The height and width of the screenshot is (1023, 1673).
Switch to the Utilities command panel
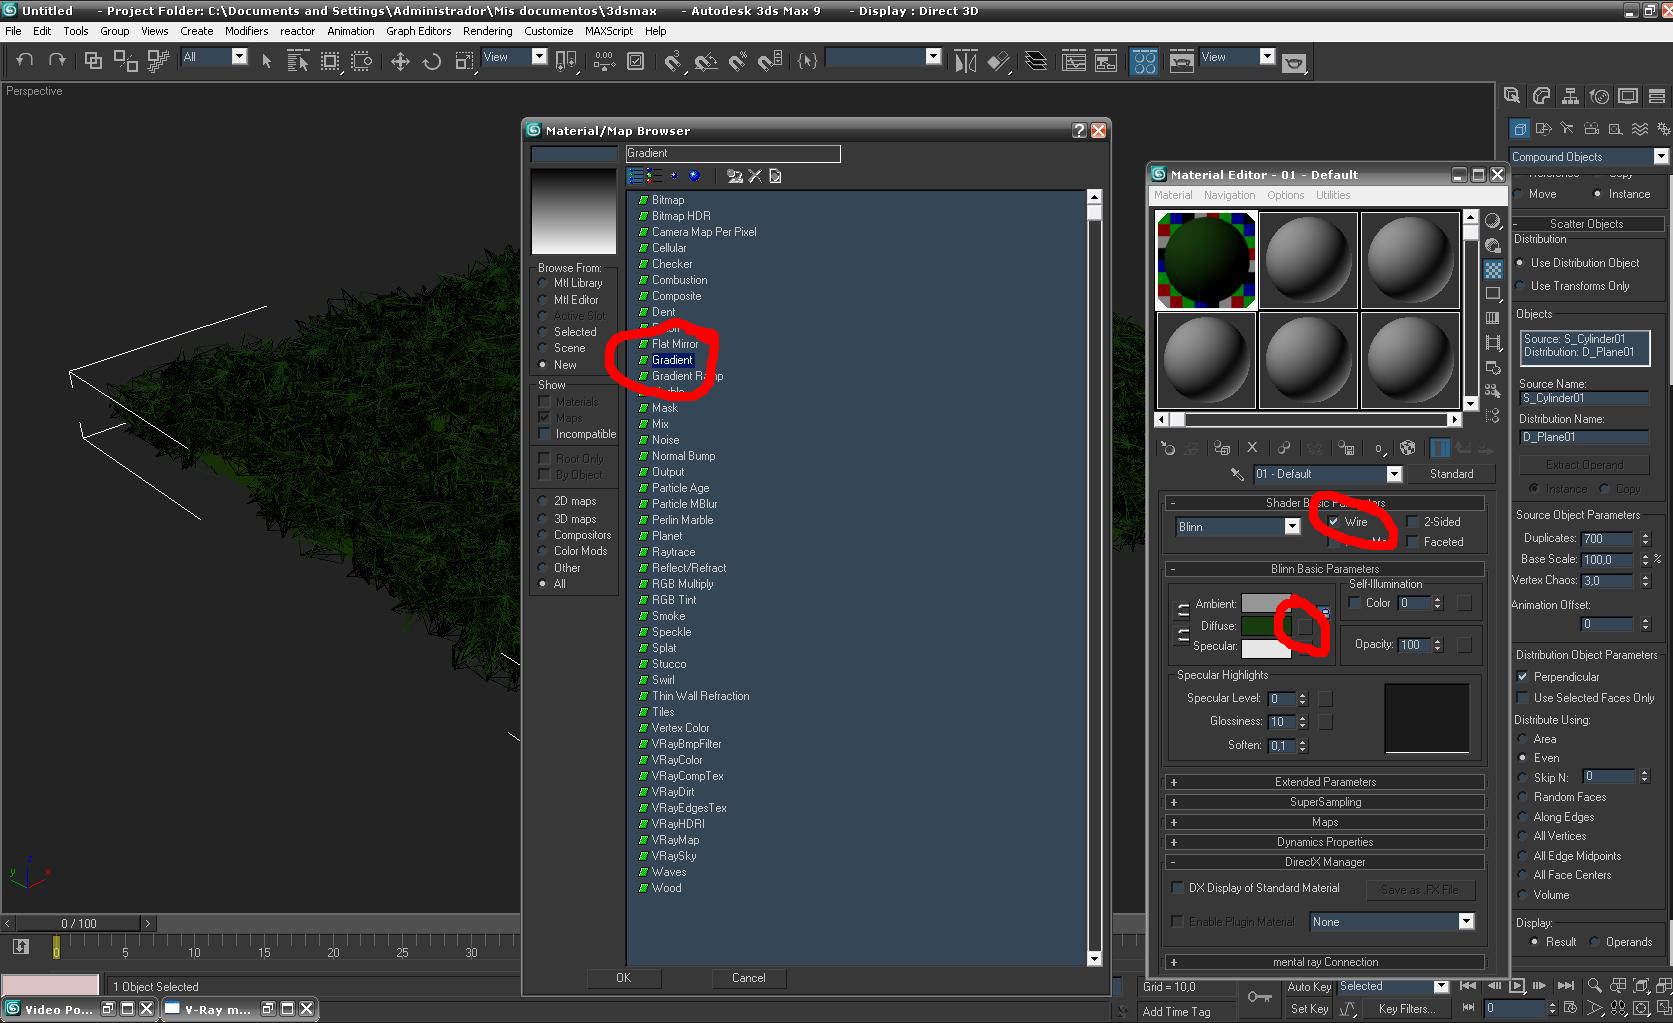click(1657, 96)
